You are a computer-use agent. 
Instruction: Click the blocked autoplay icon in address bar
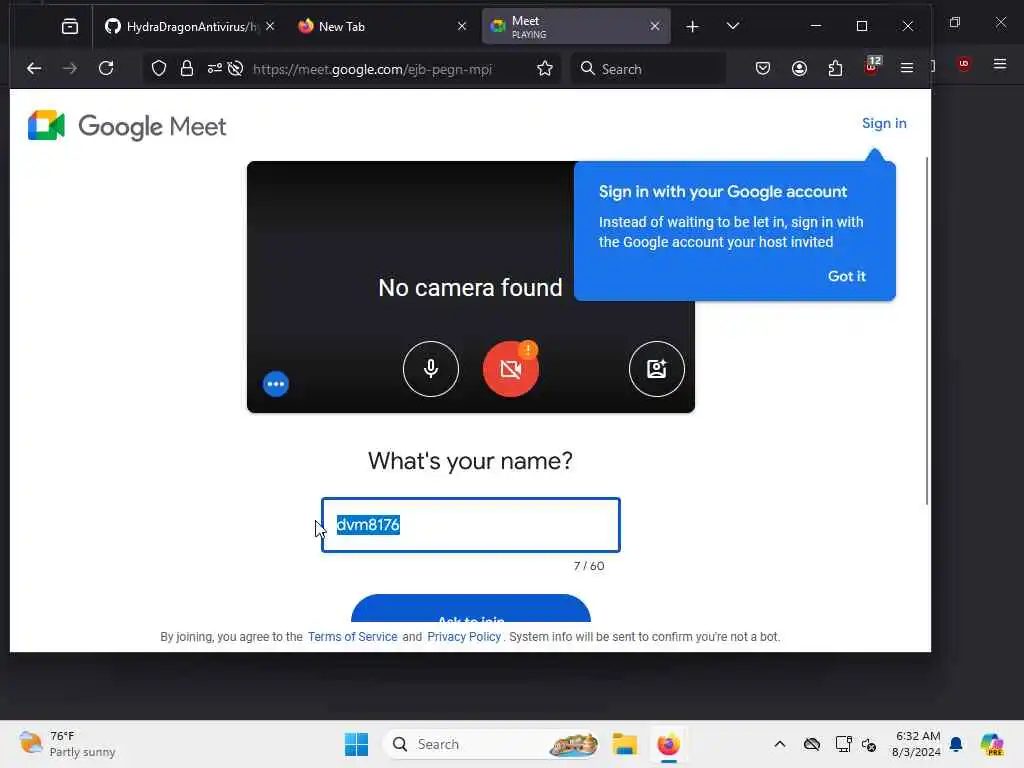[x=236, y=69]
